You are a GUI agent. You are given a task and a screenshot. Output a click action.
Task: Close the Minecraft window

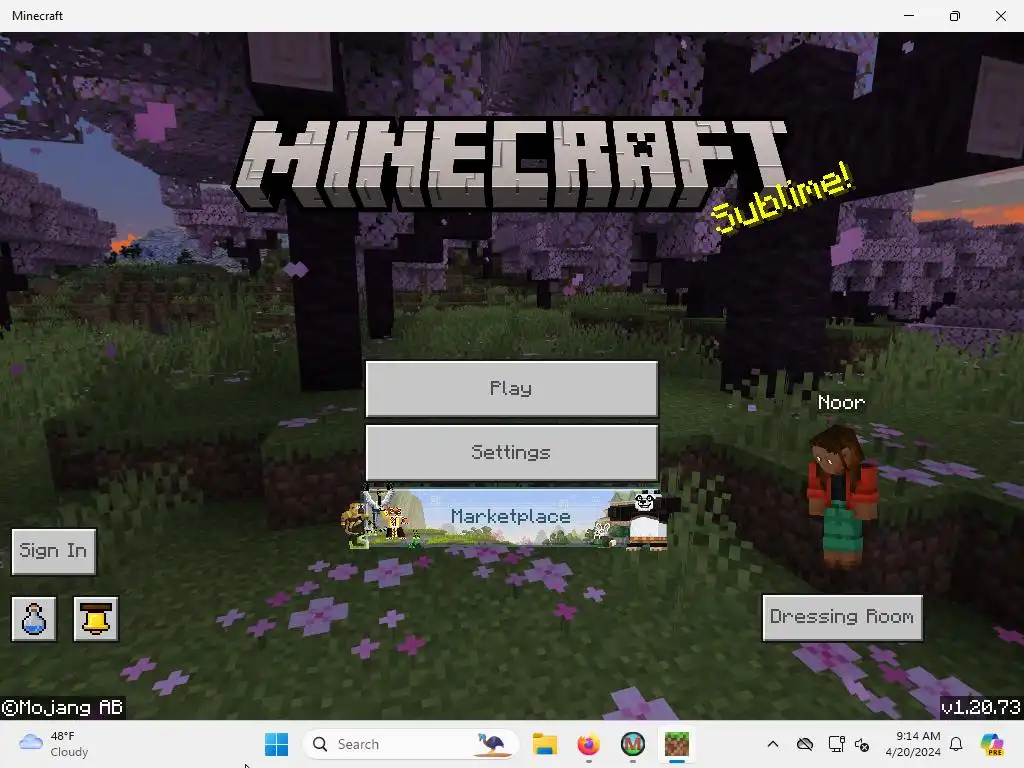[x=1000, y=16]
